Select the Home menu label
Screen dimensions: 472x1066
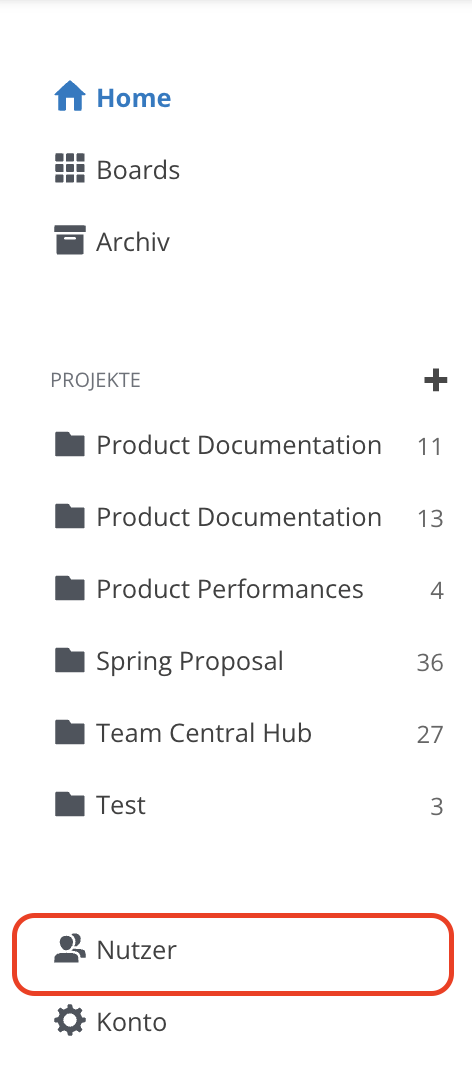(134, 98)
